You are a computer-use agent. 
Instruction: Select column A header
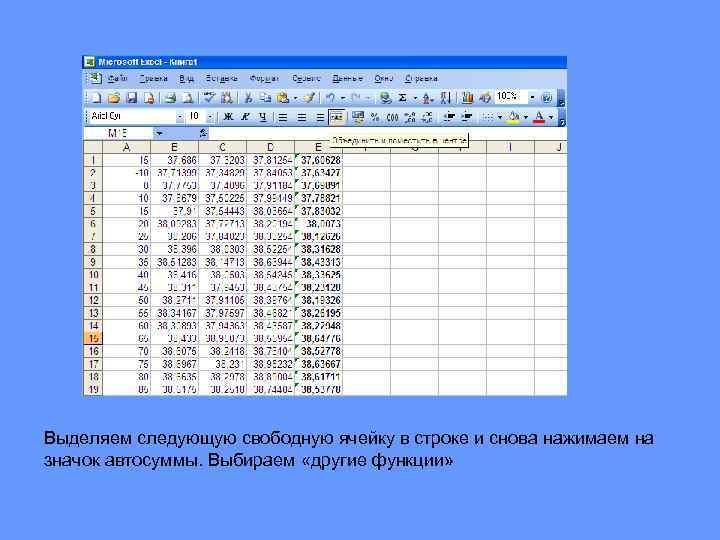pyautogui.click(x=127, y=147)
